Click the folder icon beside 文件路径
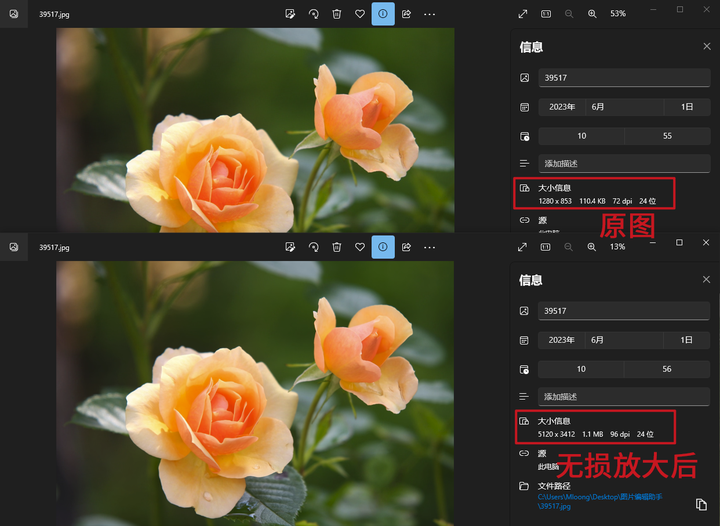Viewport: 720px width, 526px height. (524, 486)
